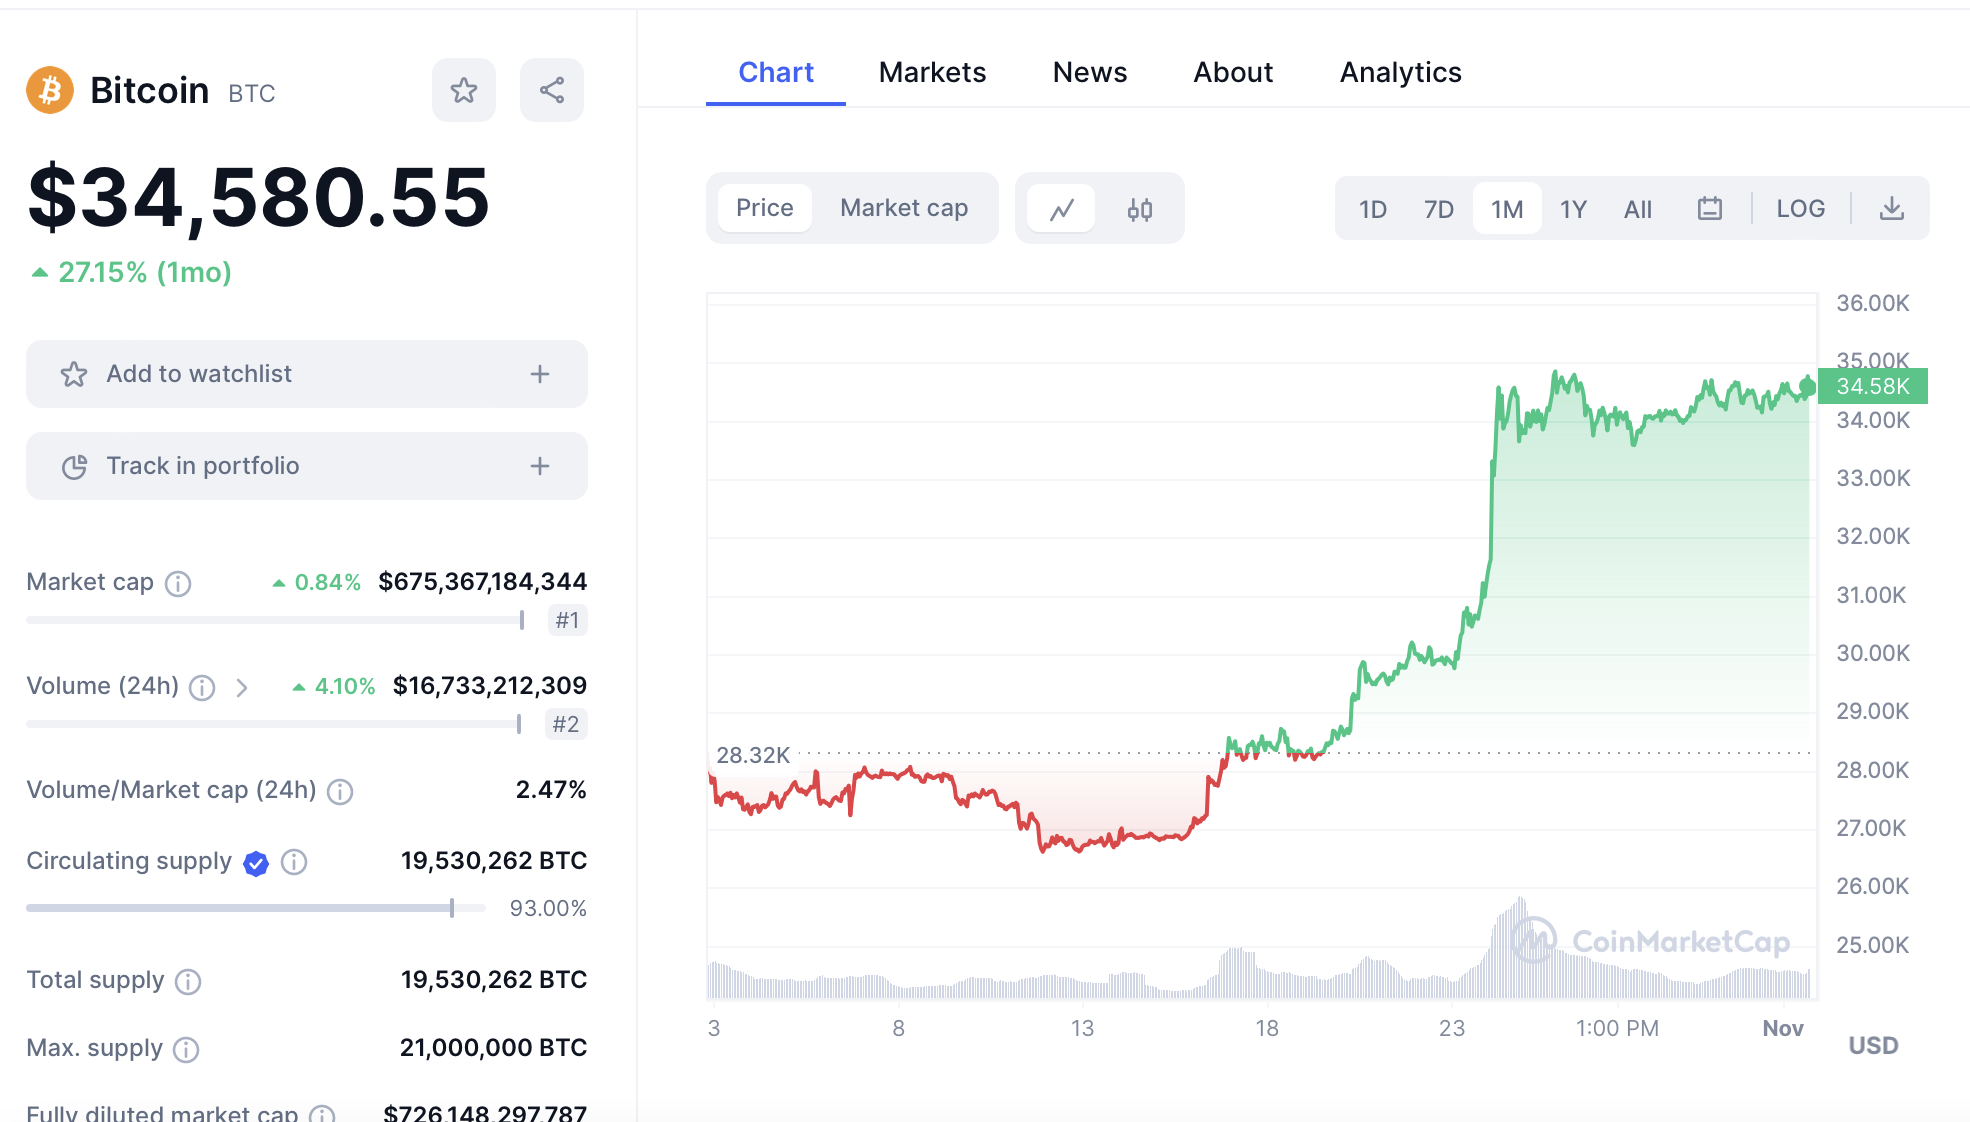Viewport: 1970px width, 1122px height.
Task: Toggle the LOG scale option
Action: click(1800, 209)
